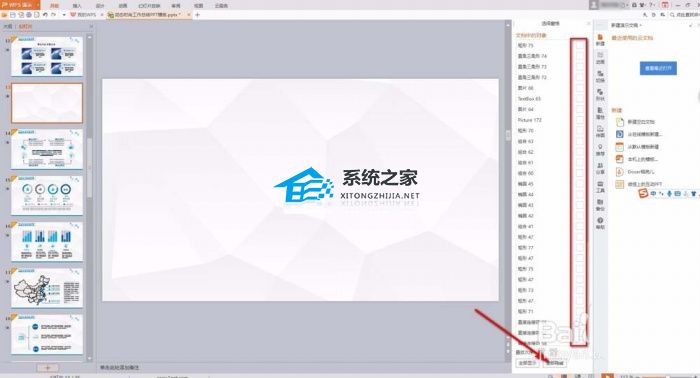Toggle visibility checkbox for 椭圆 45

[x=579, y=184]
